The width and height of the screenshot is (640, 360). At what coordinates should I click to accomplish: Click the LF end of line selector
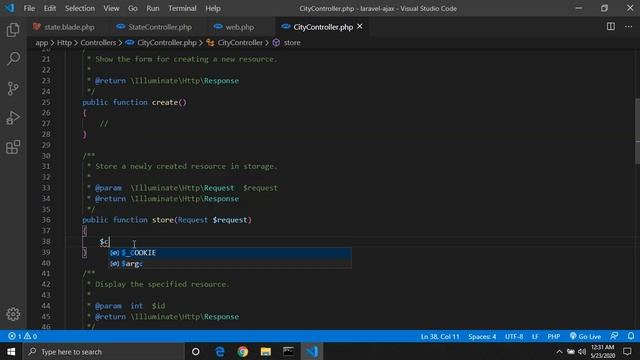coord(535,336)
